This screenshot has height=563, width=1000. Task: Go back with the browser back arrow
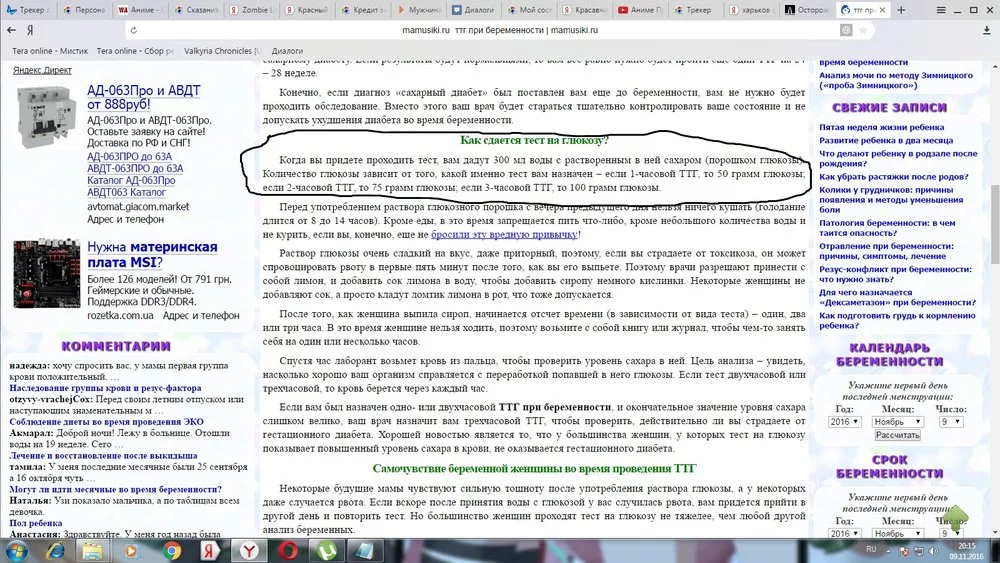coord(11,30)
